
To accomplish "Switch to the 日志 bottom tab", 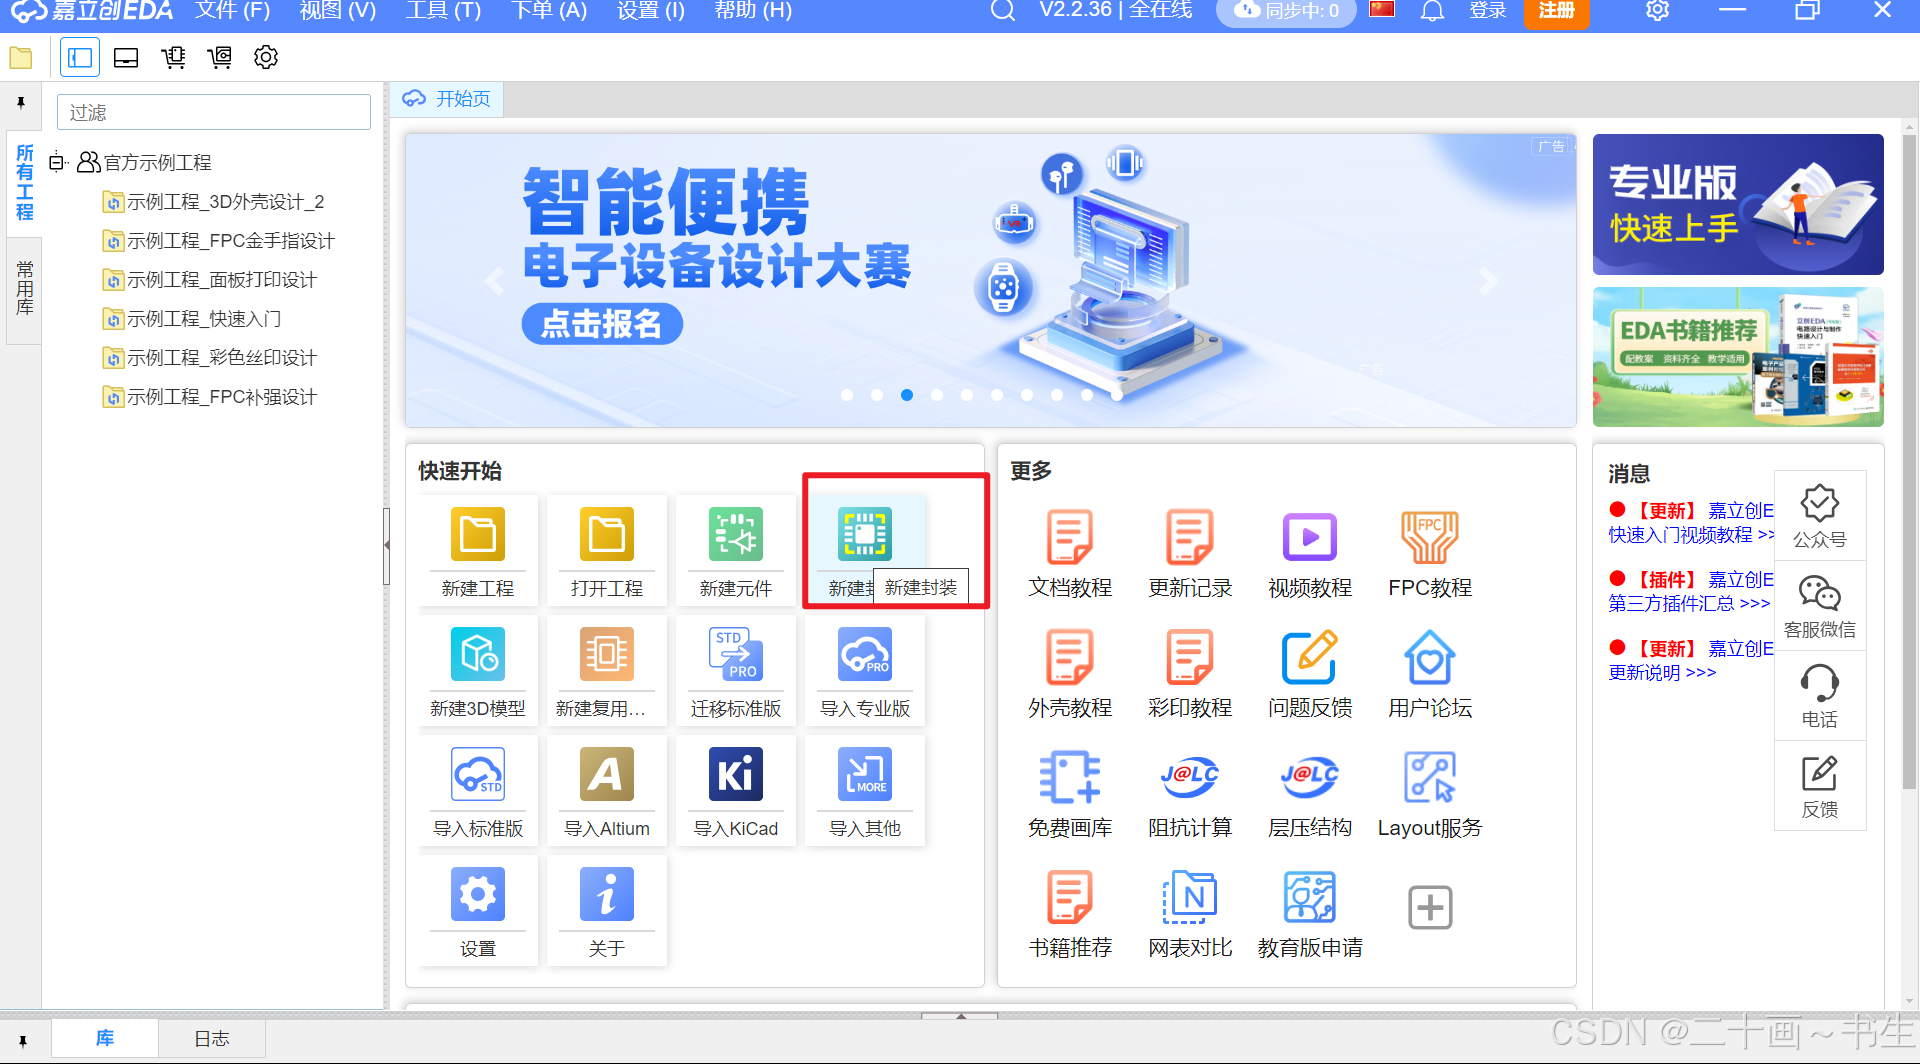I will click(212, 1039).
